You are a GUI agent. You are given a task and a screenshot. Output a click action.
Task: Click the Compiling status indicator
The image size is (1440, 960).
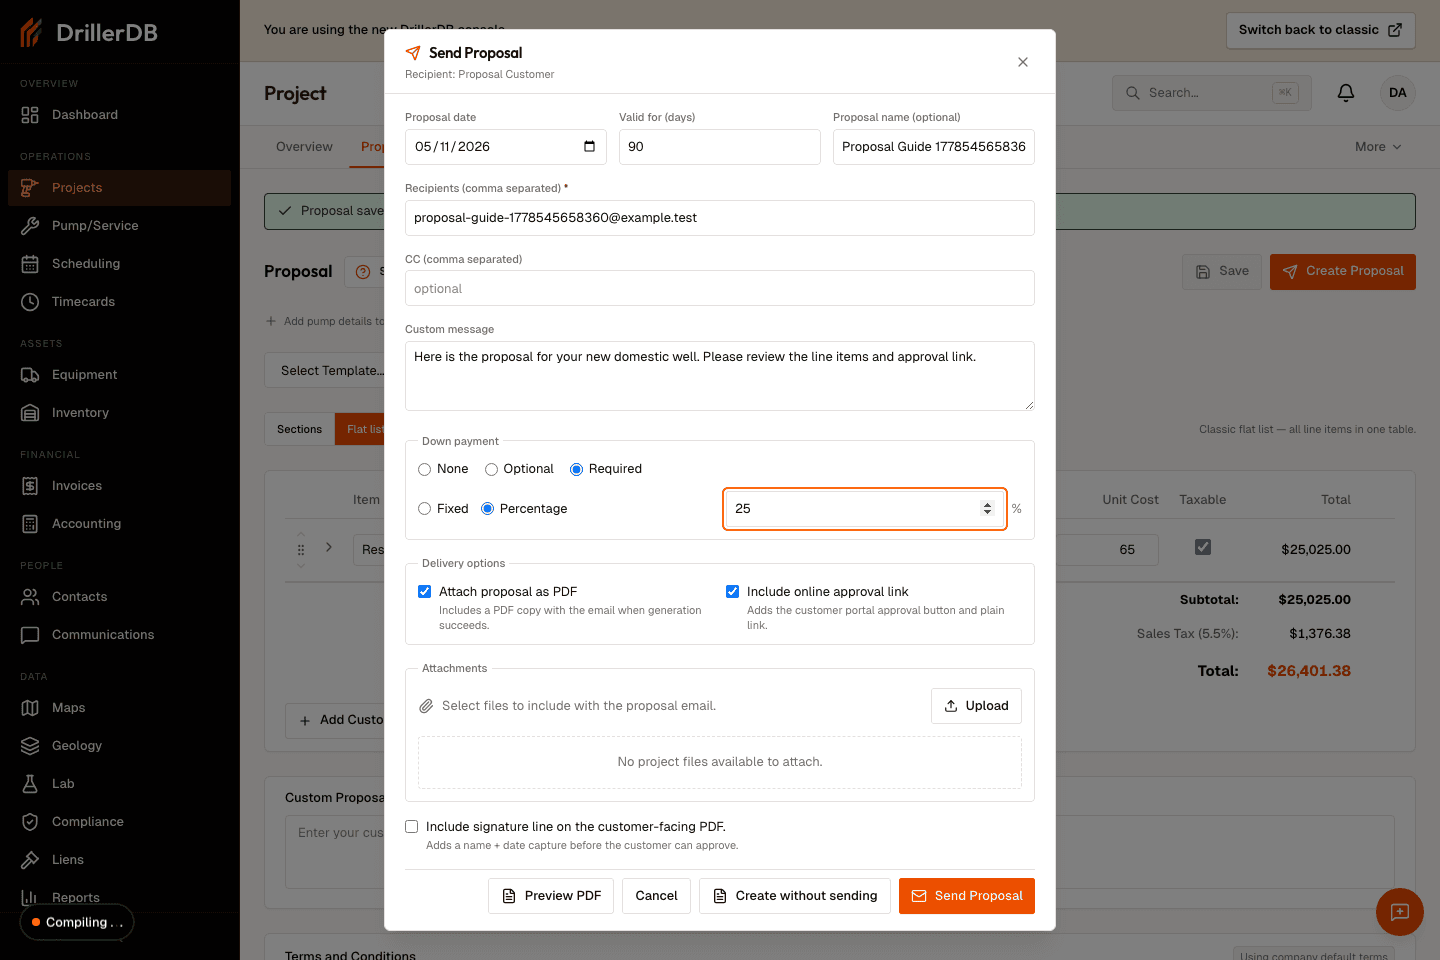(x=77, y=923)
